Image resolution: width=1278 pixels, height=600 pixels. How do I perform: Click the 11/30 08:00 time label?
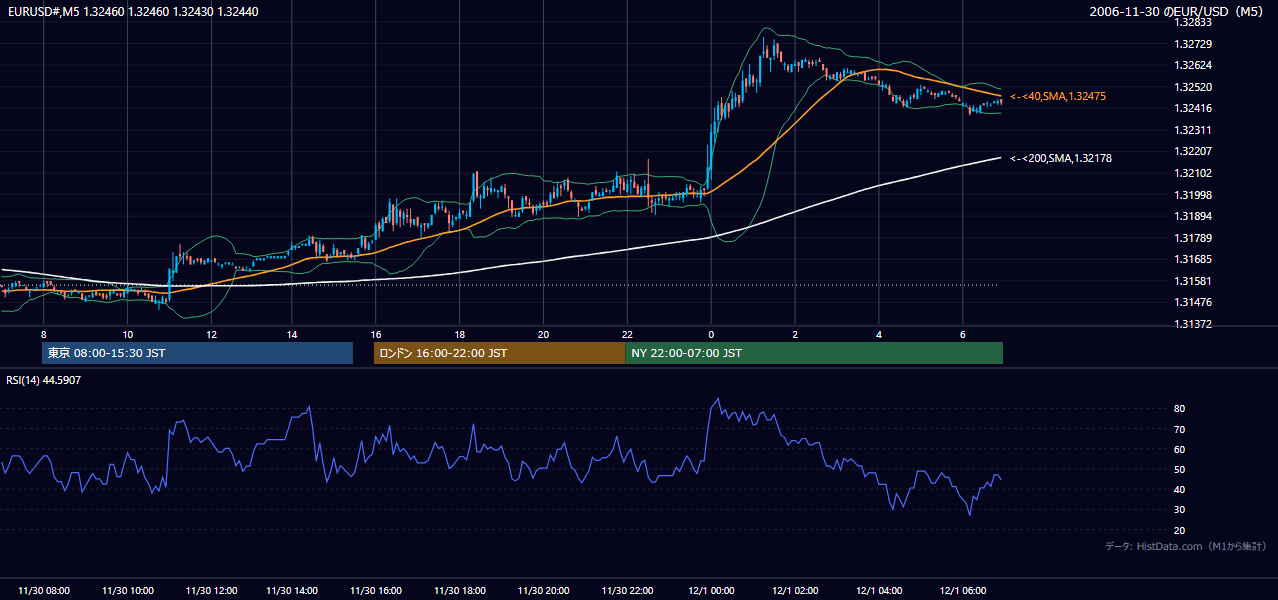tap(44, 591)
